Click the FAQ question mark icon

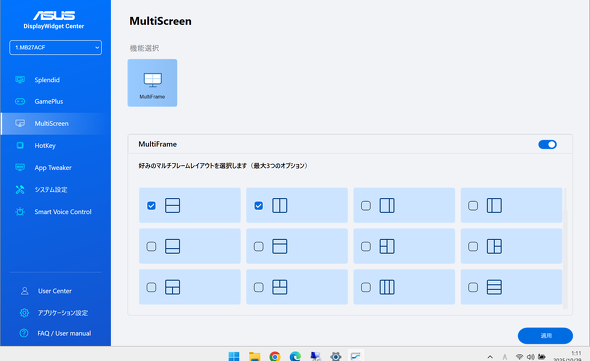[24, 333]
